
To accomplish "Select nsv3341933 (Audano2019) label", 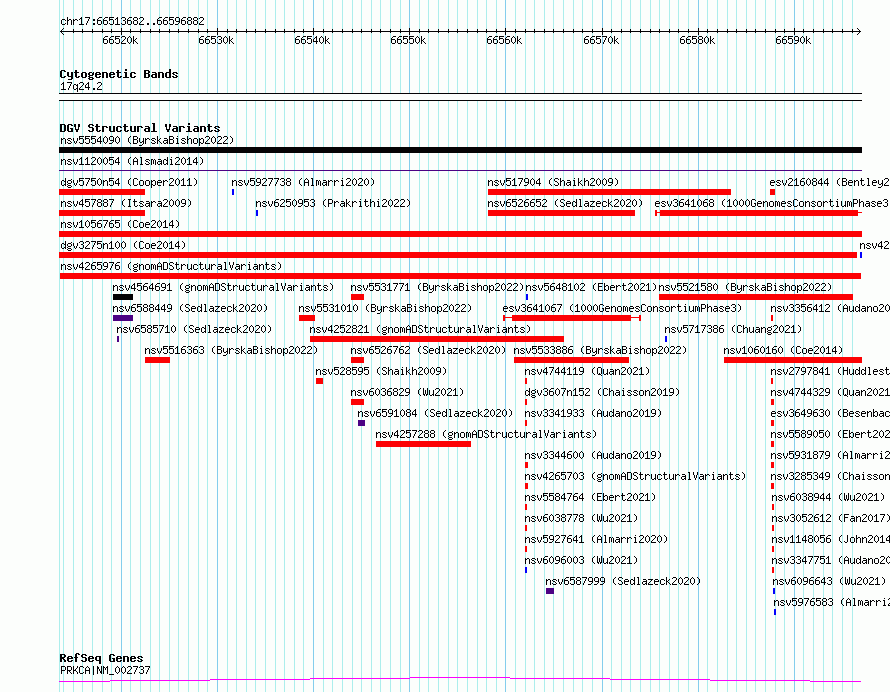I will pos(593,413).
